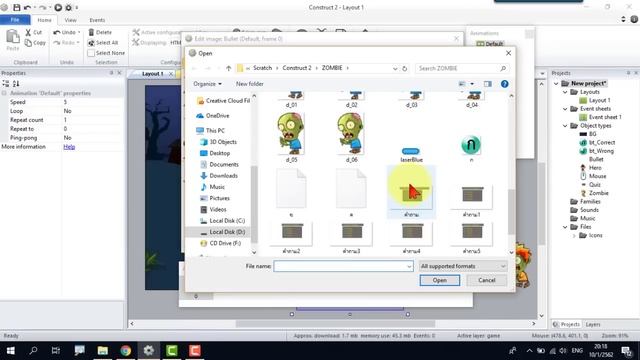This screenshot has height=360, width=640.
Task: Switch to the Events ribbon tab
Action: pyautogui.click(x=97, y=20)
